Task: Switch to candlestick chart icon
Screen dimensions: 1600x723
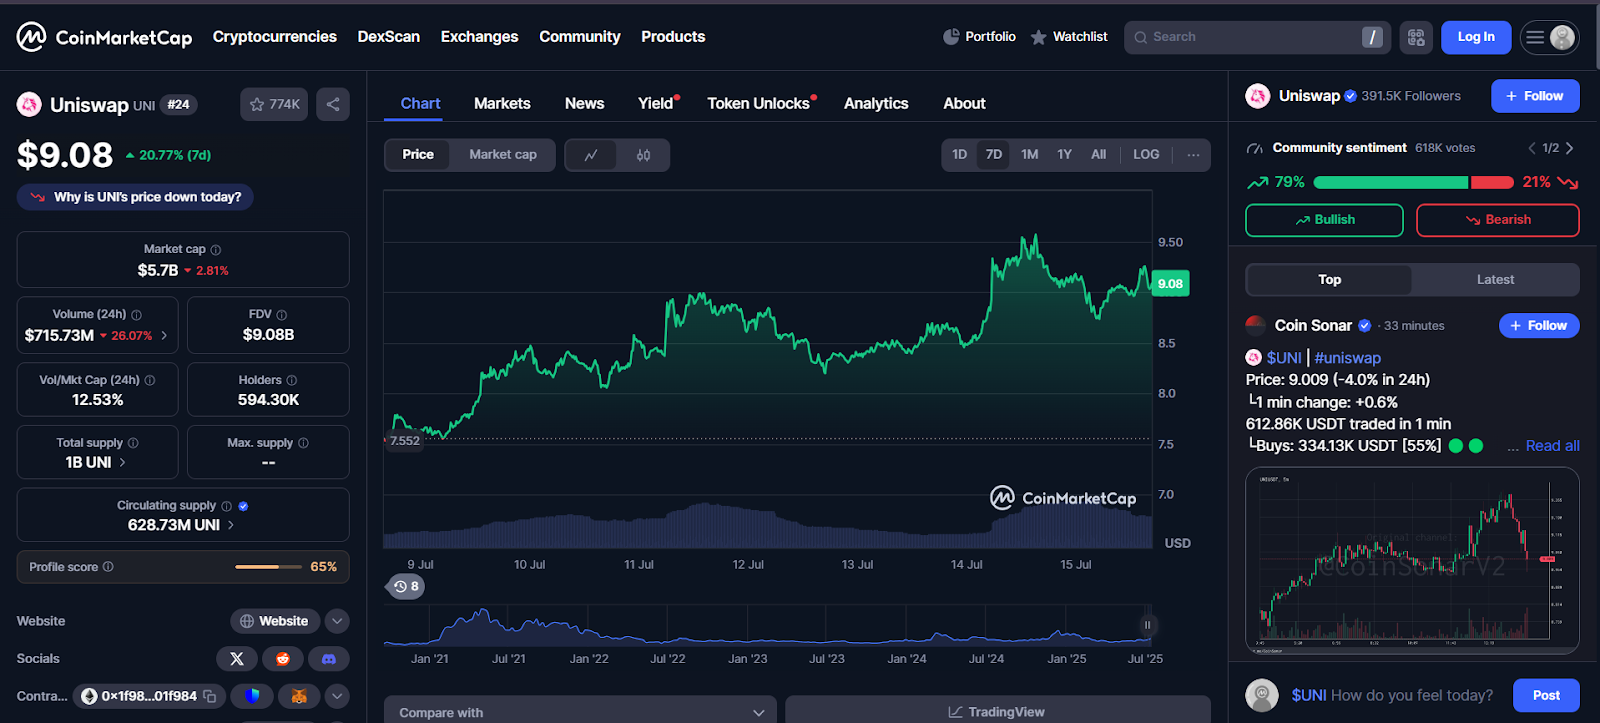Action: pos(643,155)
